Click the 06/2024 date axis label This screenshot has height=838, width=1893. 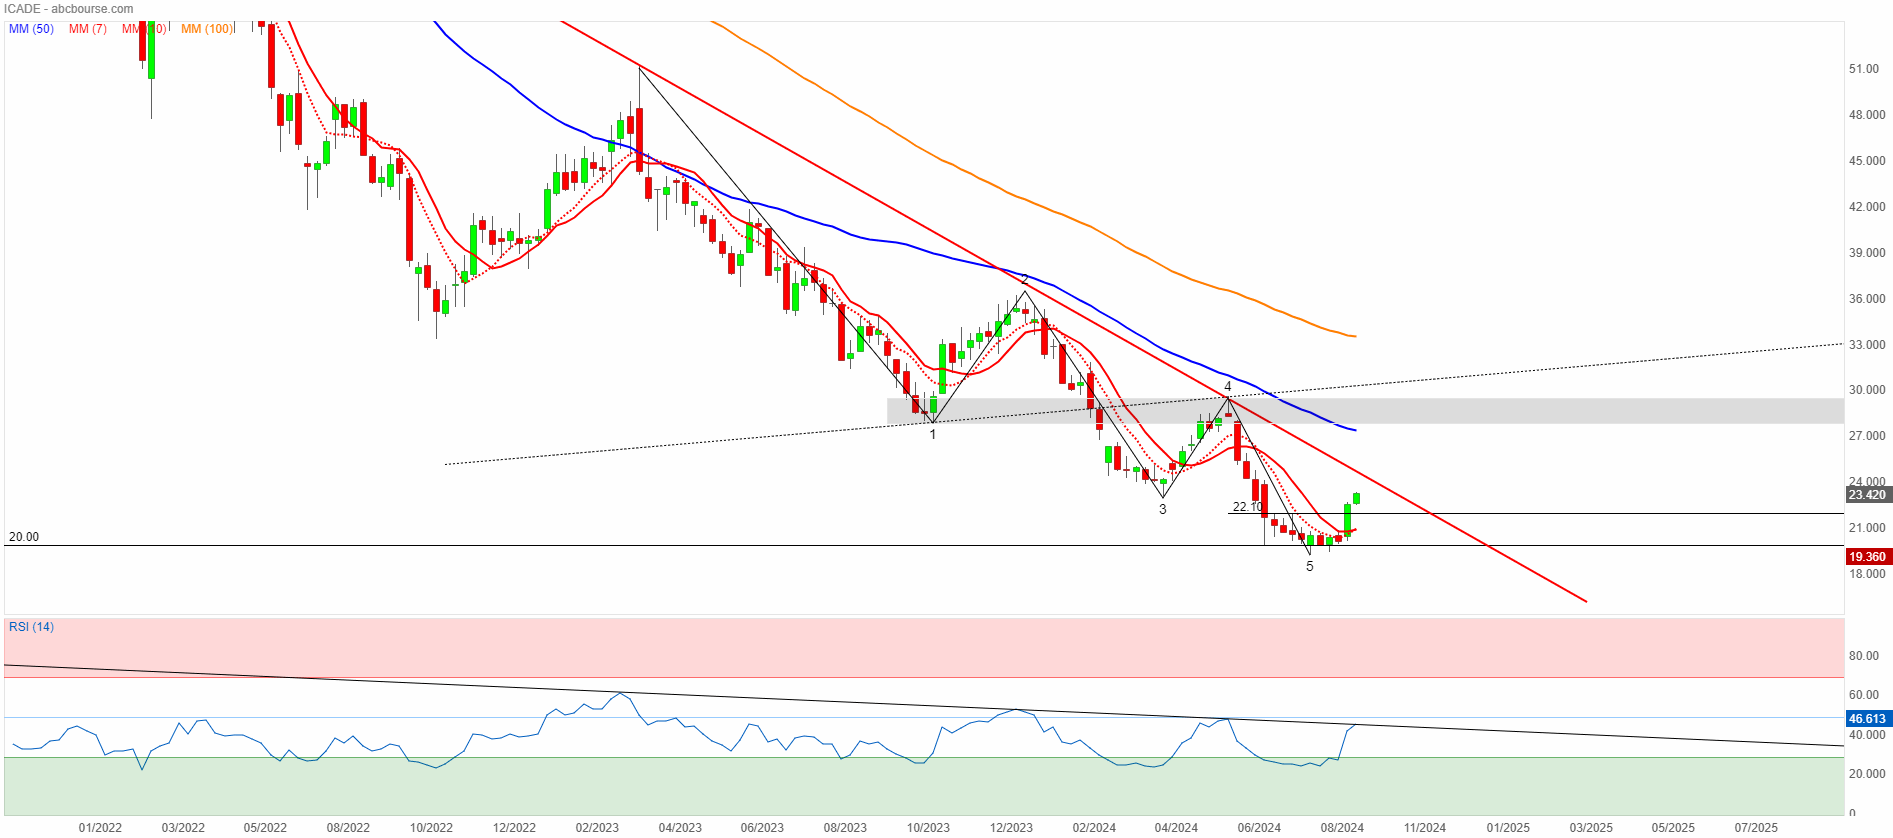click(x=1259, y=828)
